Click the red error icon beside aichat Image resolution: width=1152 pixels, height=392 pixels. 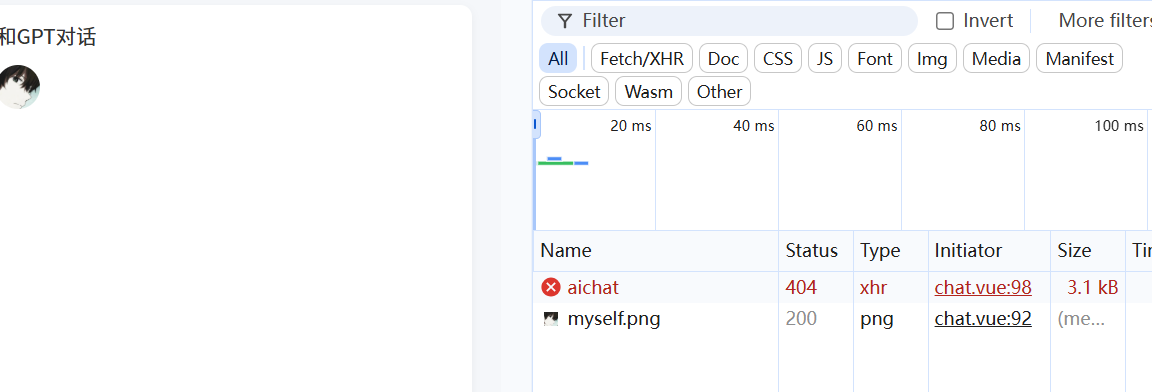pyautogui.click(x=550, y=287)
